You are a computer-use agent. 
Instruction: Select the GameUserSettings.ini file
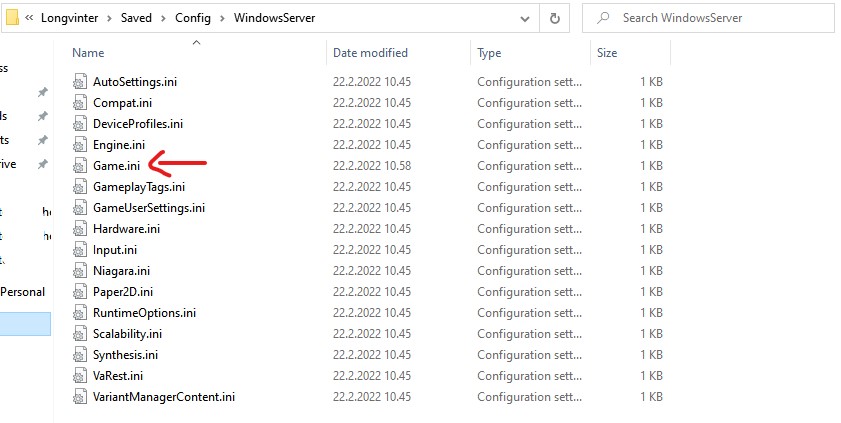[x=149, y=208]
